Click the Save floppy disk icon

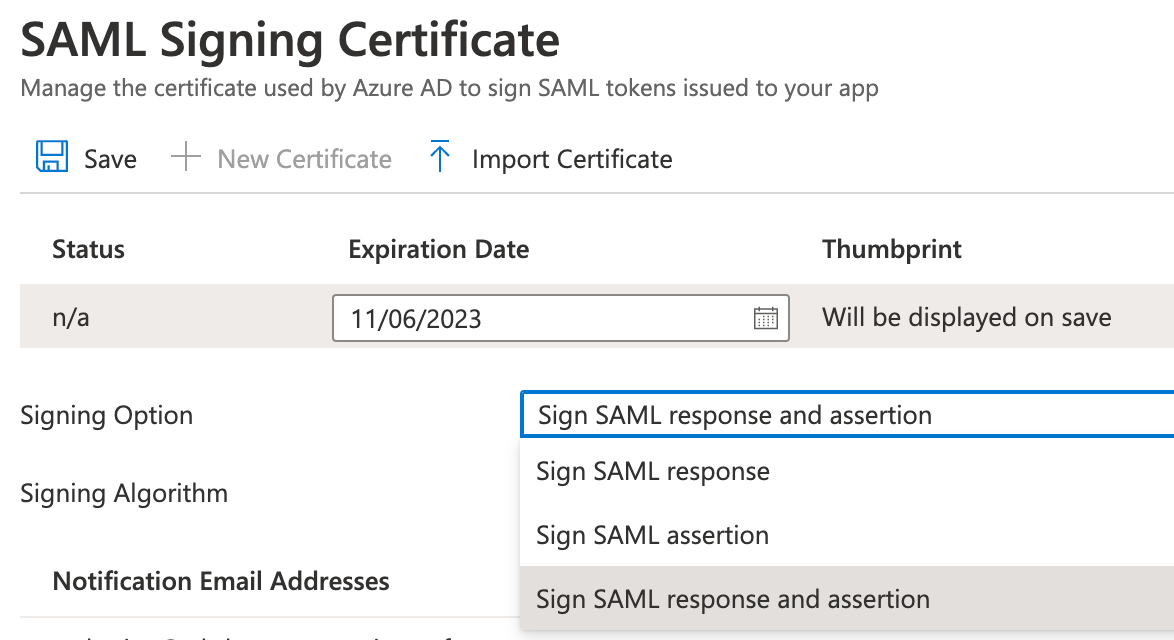[x=52, y=158]
